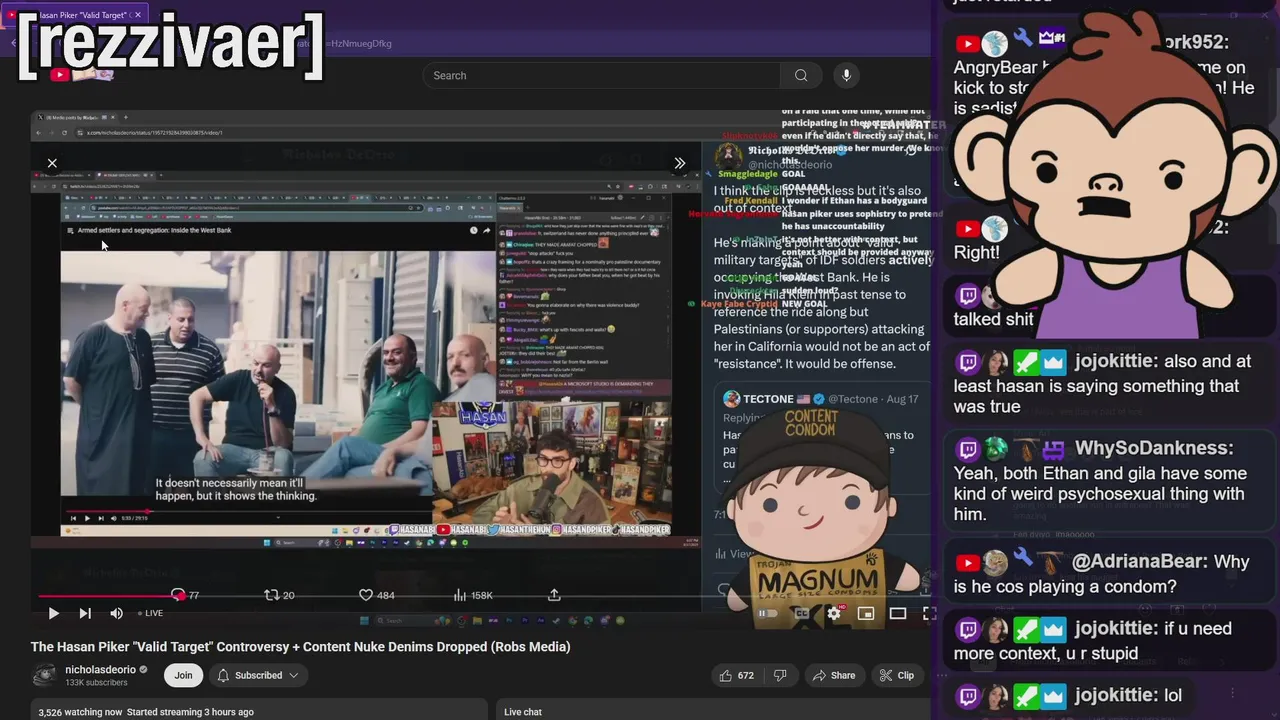Click the 3,526 watching now text
The height and width of the screenshot is (720, 1280).
point(80,712)
